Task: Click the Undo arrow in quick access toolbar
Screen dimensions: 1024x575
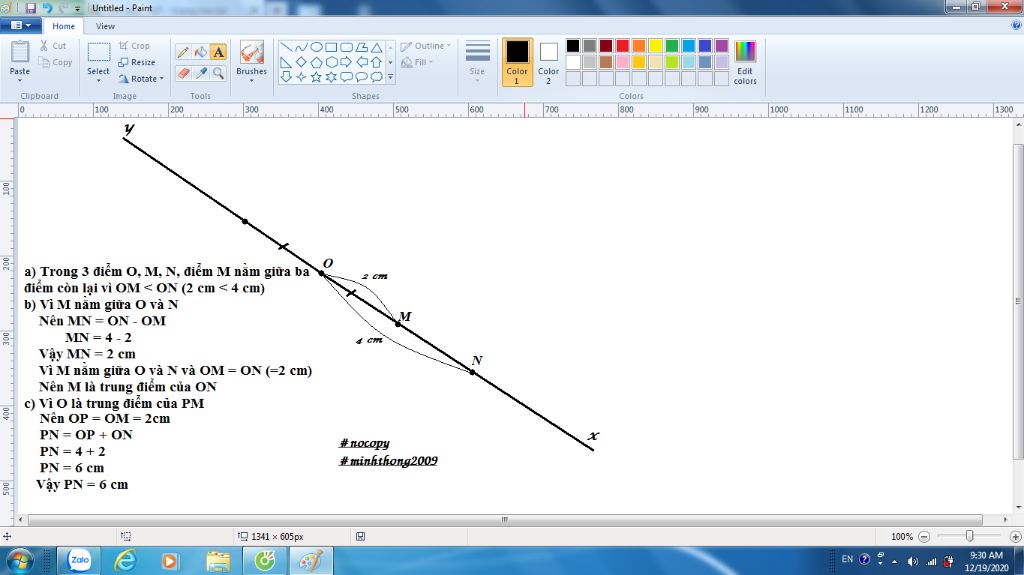Action: pyautogui.click(x=47, y=8)
